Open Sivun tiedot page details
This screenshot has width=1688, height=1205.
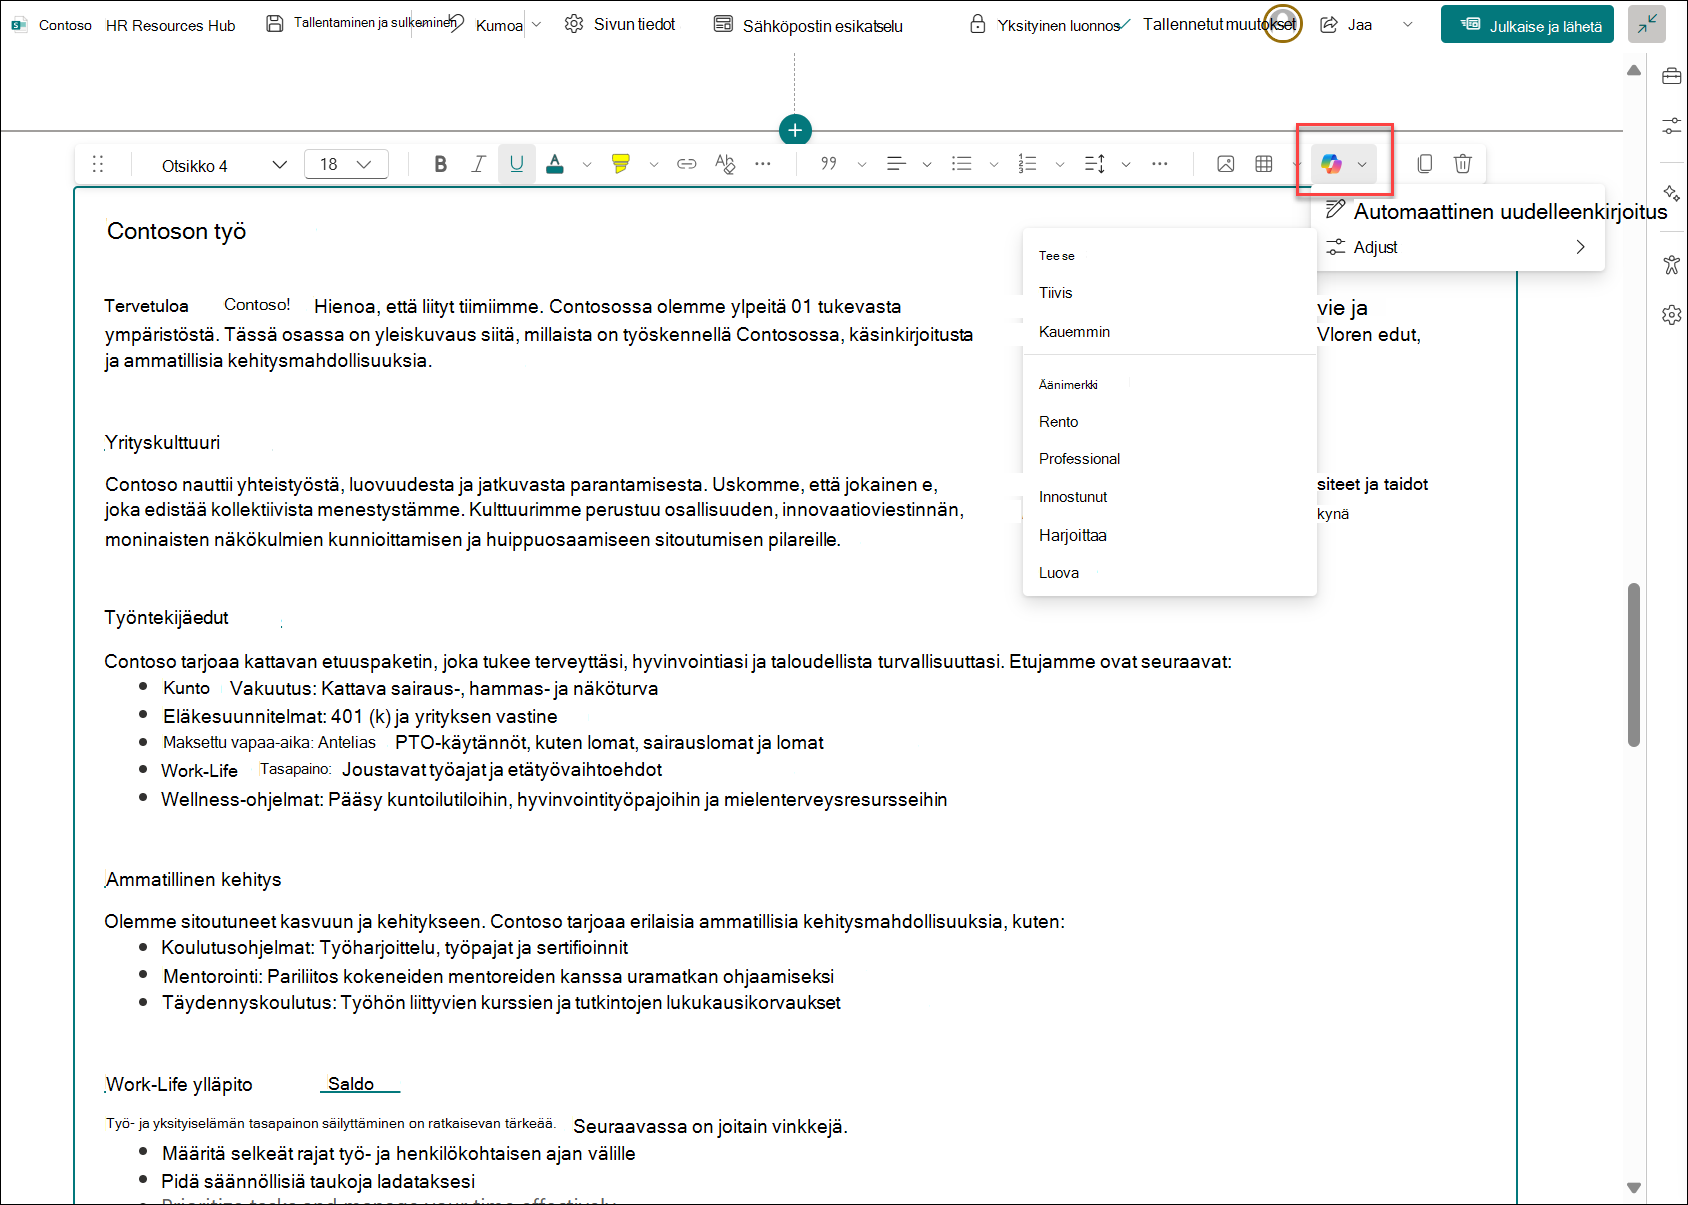point(620,24)
